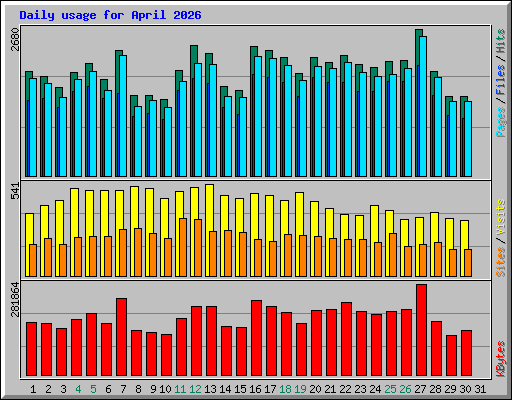Click green weekend day label 18

[285, 389]
